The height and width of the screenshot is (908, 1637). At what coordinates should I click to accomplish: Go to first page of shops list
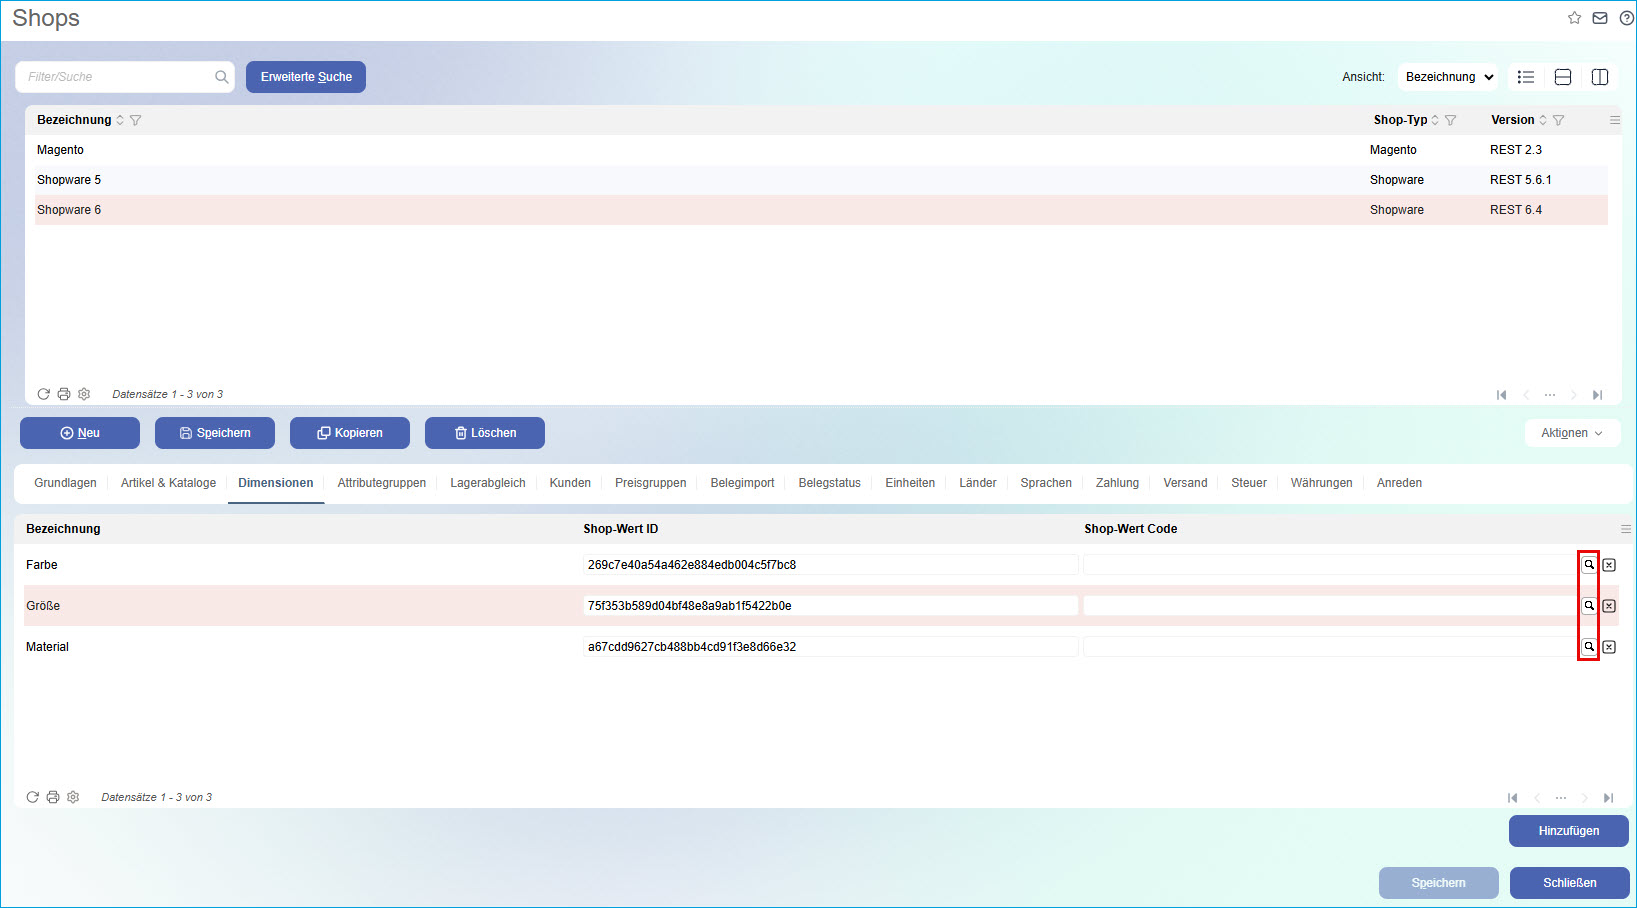[1501, 395]
